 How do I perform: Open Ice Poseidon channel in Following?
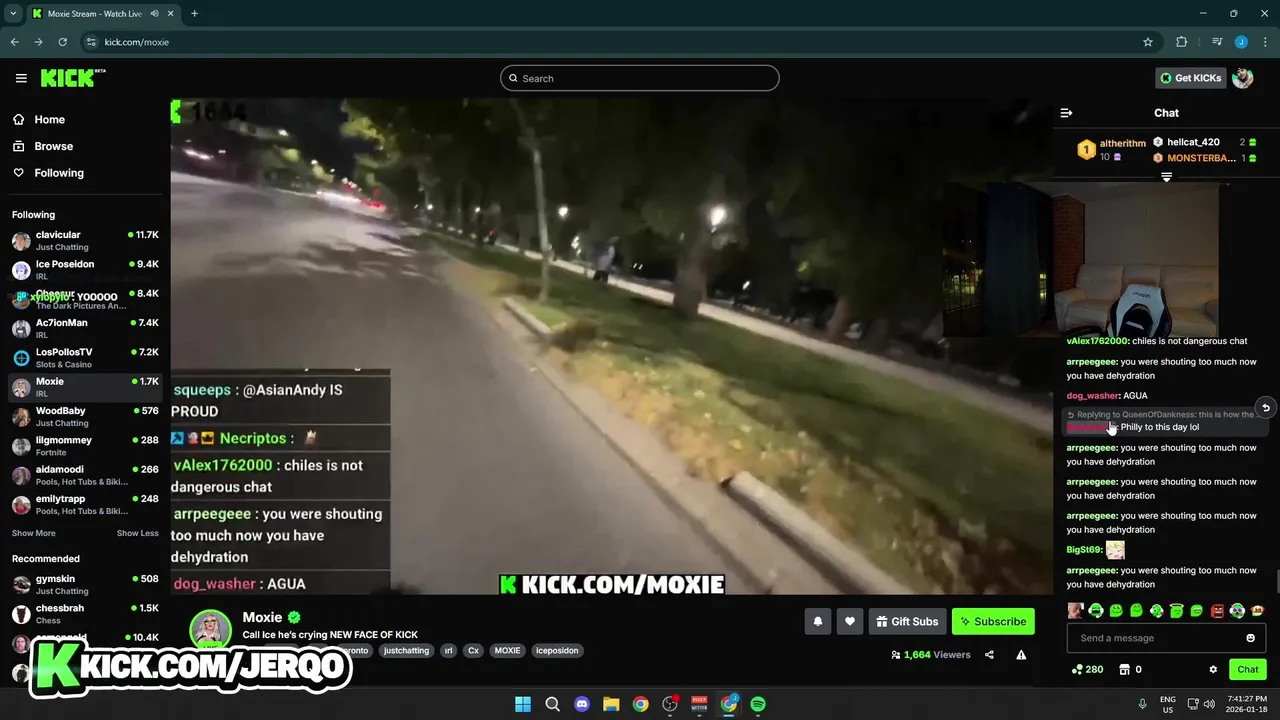[x=85, y=270]
